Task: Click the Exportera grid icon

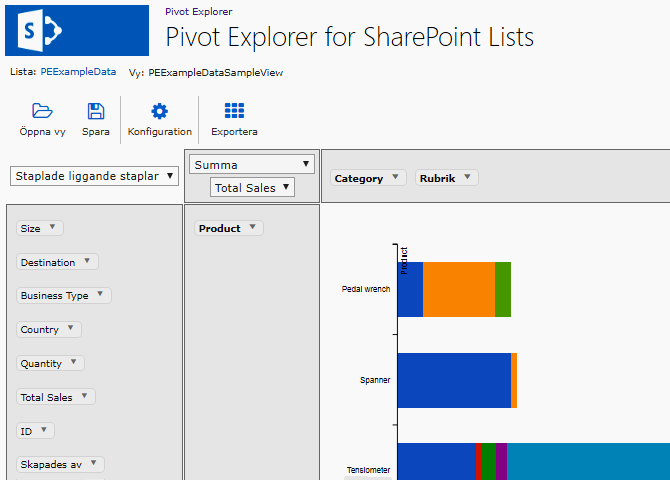Action: pyautogui.click(x=234, y=111)
